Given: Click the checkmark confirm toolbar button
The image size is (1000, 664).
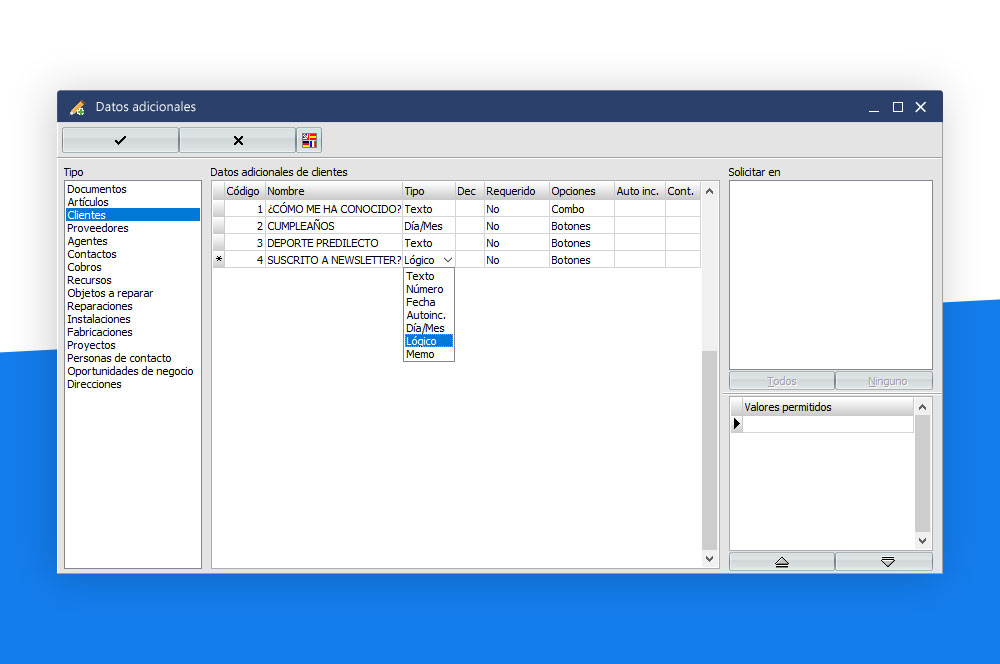Looking at the screenshot, I should pos(120,140).
